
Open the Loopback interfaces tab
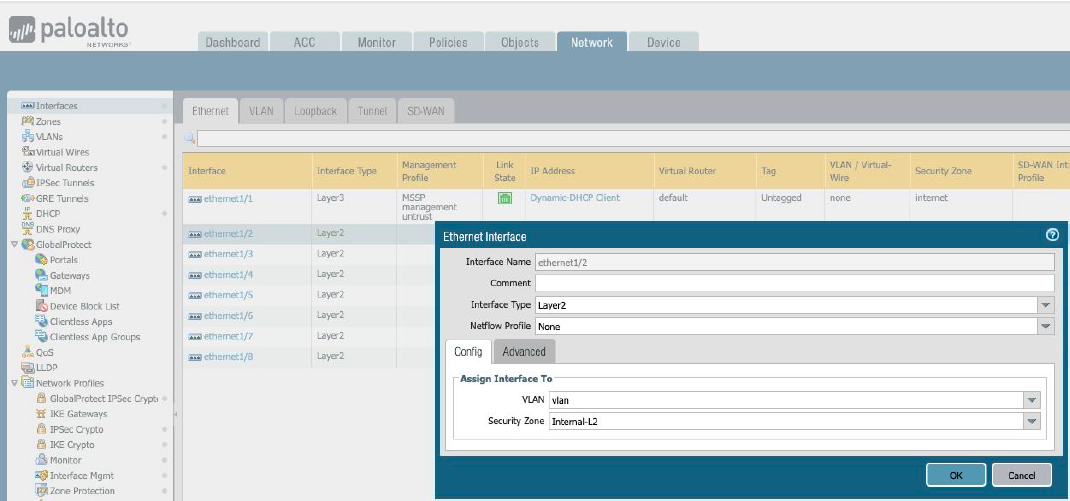click(x=315, y=111)
